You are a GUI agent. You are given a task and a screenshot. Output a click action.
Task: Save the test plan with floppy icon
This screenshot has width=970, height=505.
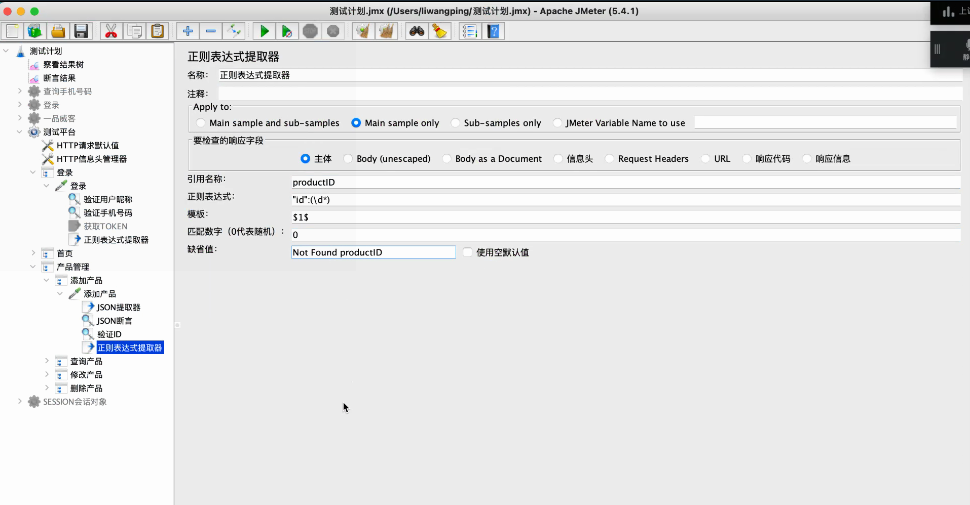click(x=81, y=31)
